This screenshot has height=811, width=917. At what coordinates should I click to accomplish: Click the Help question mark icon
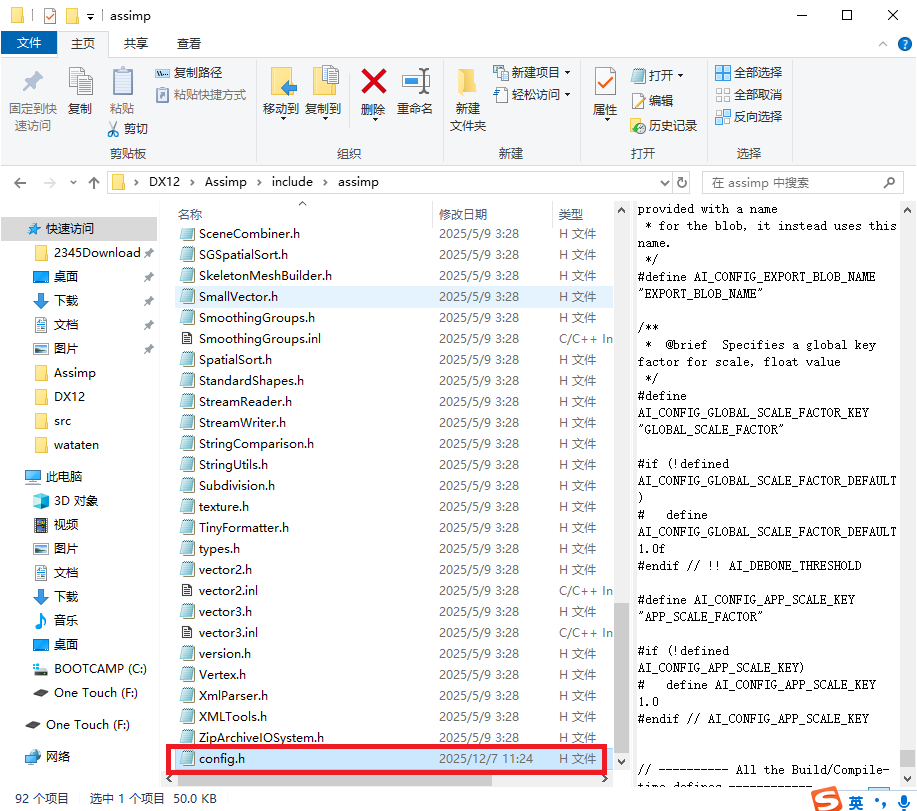coord(904,44)
